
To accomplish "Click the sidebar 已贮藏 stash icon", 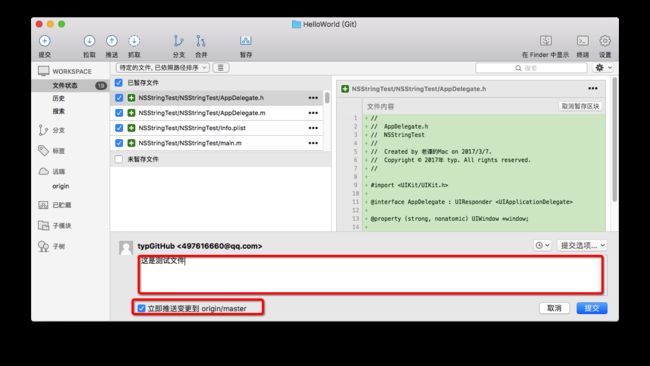I will (44, 205).
